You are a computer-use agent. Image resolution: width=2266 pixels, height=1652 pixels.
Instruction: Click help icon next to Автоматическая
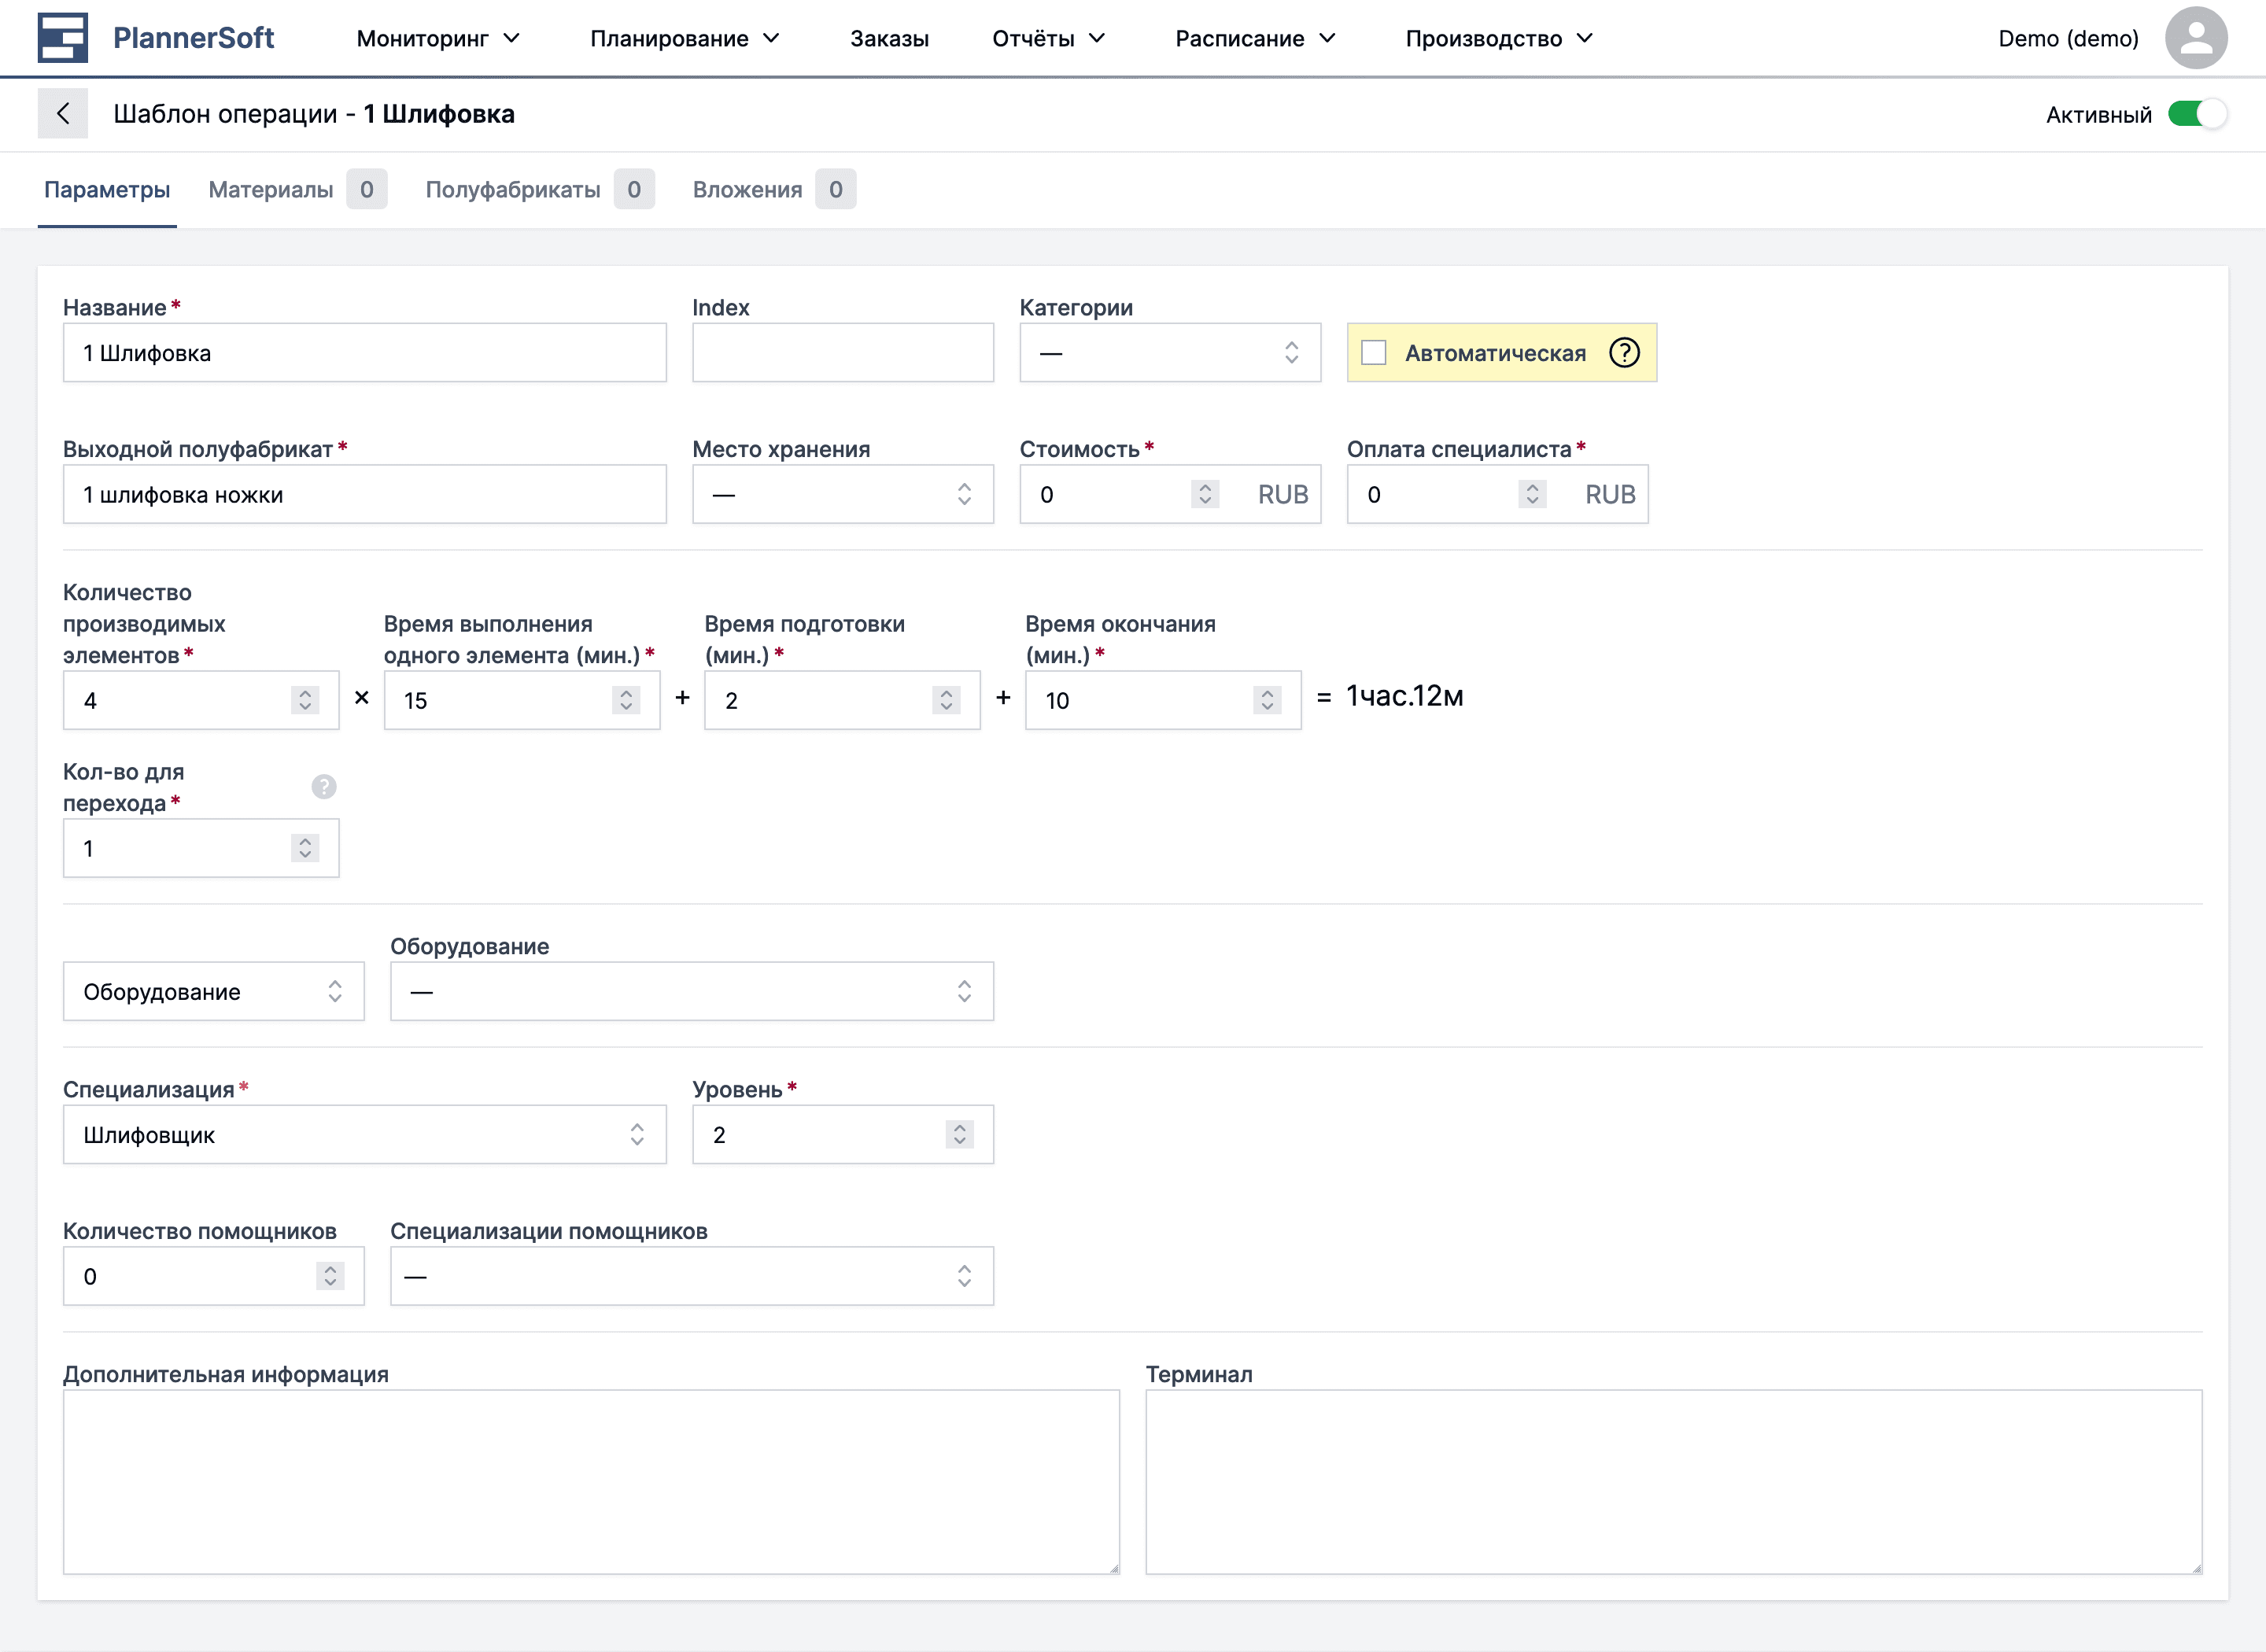point(1624,353)
